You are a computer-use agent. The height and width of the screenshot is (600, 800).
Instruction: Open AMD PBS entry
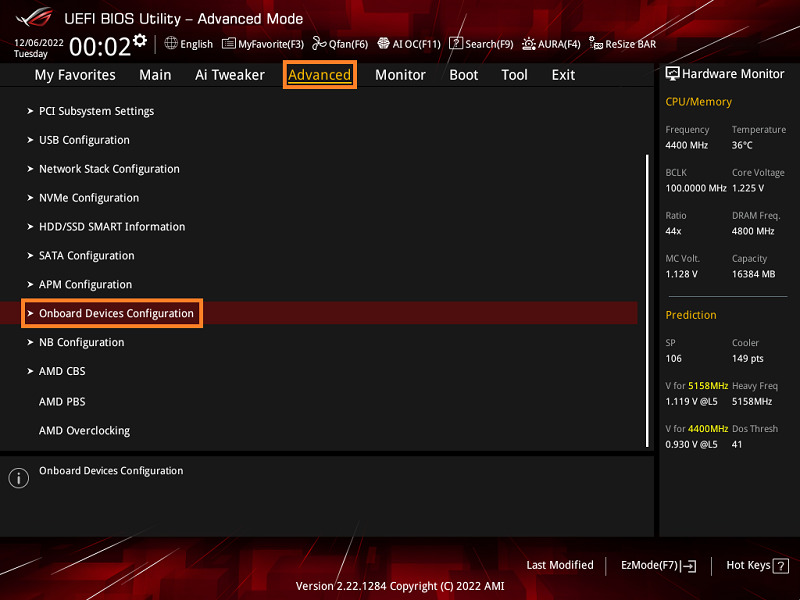62,402
